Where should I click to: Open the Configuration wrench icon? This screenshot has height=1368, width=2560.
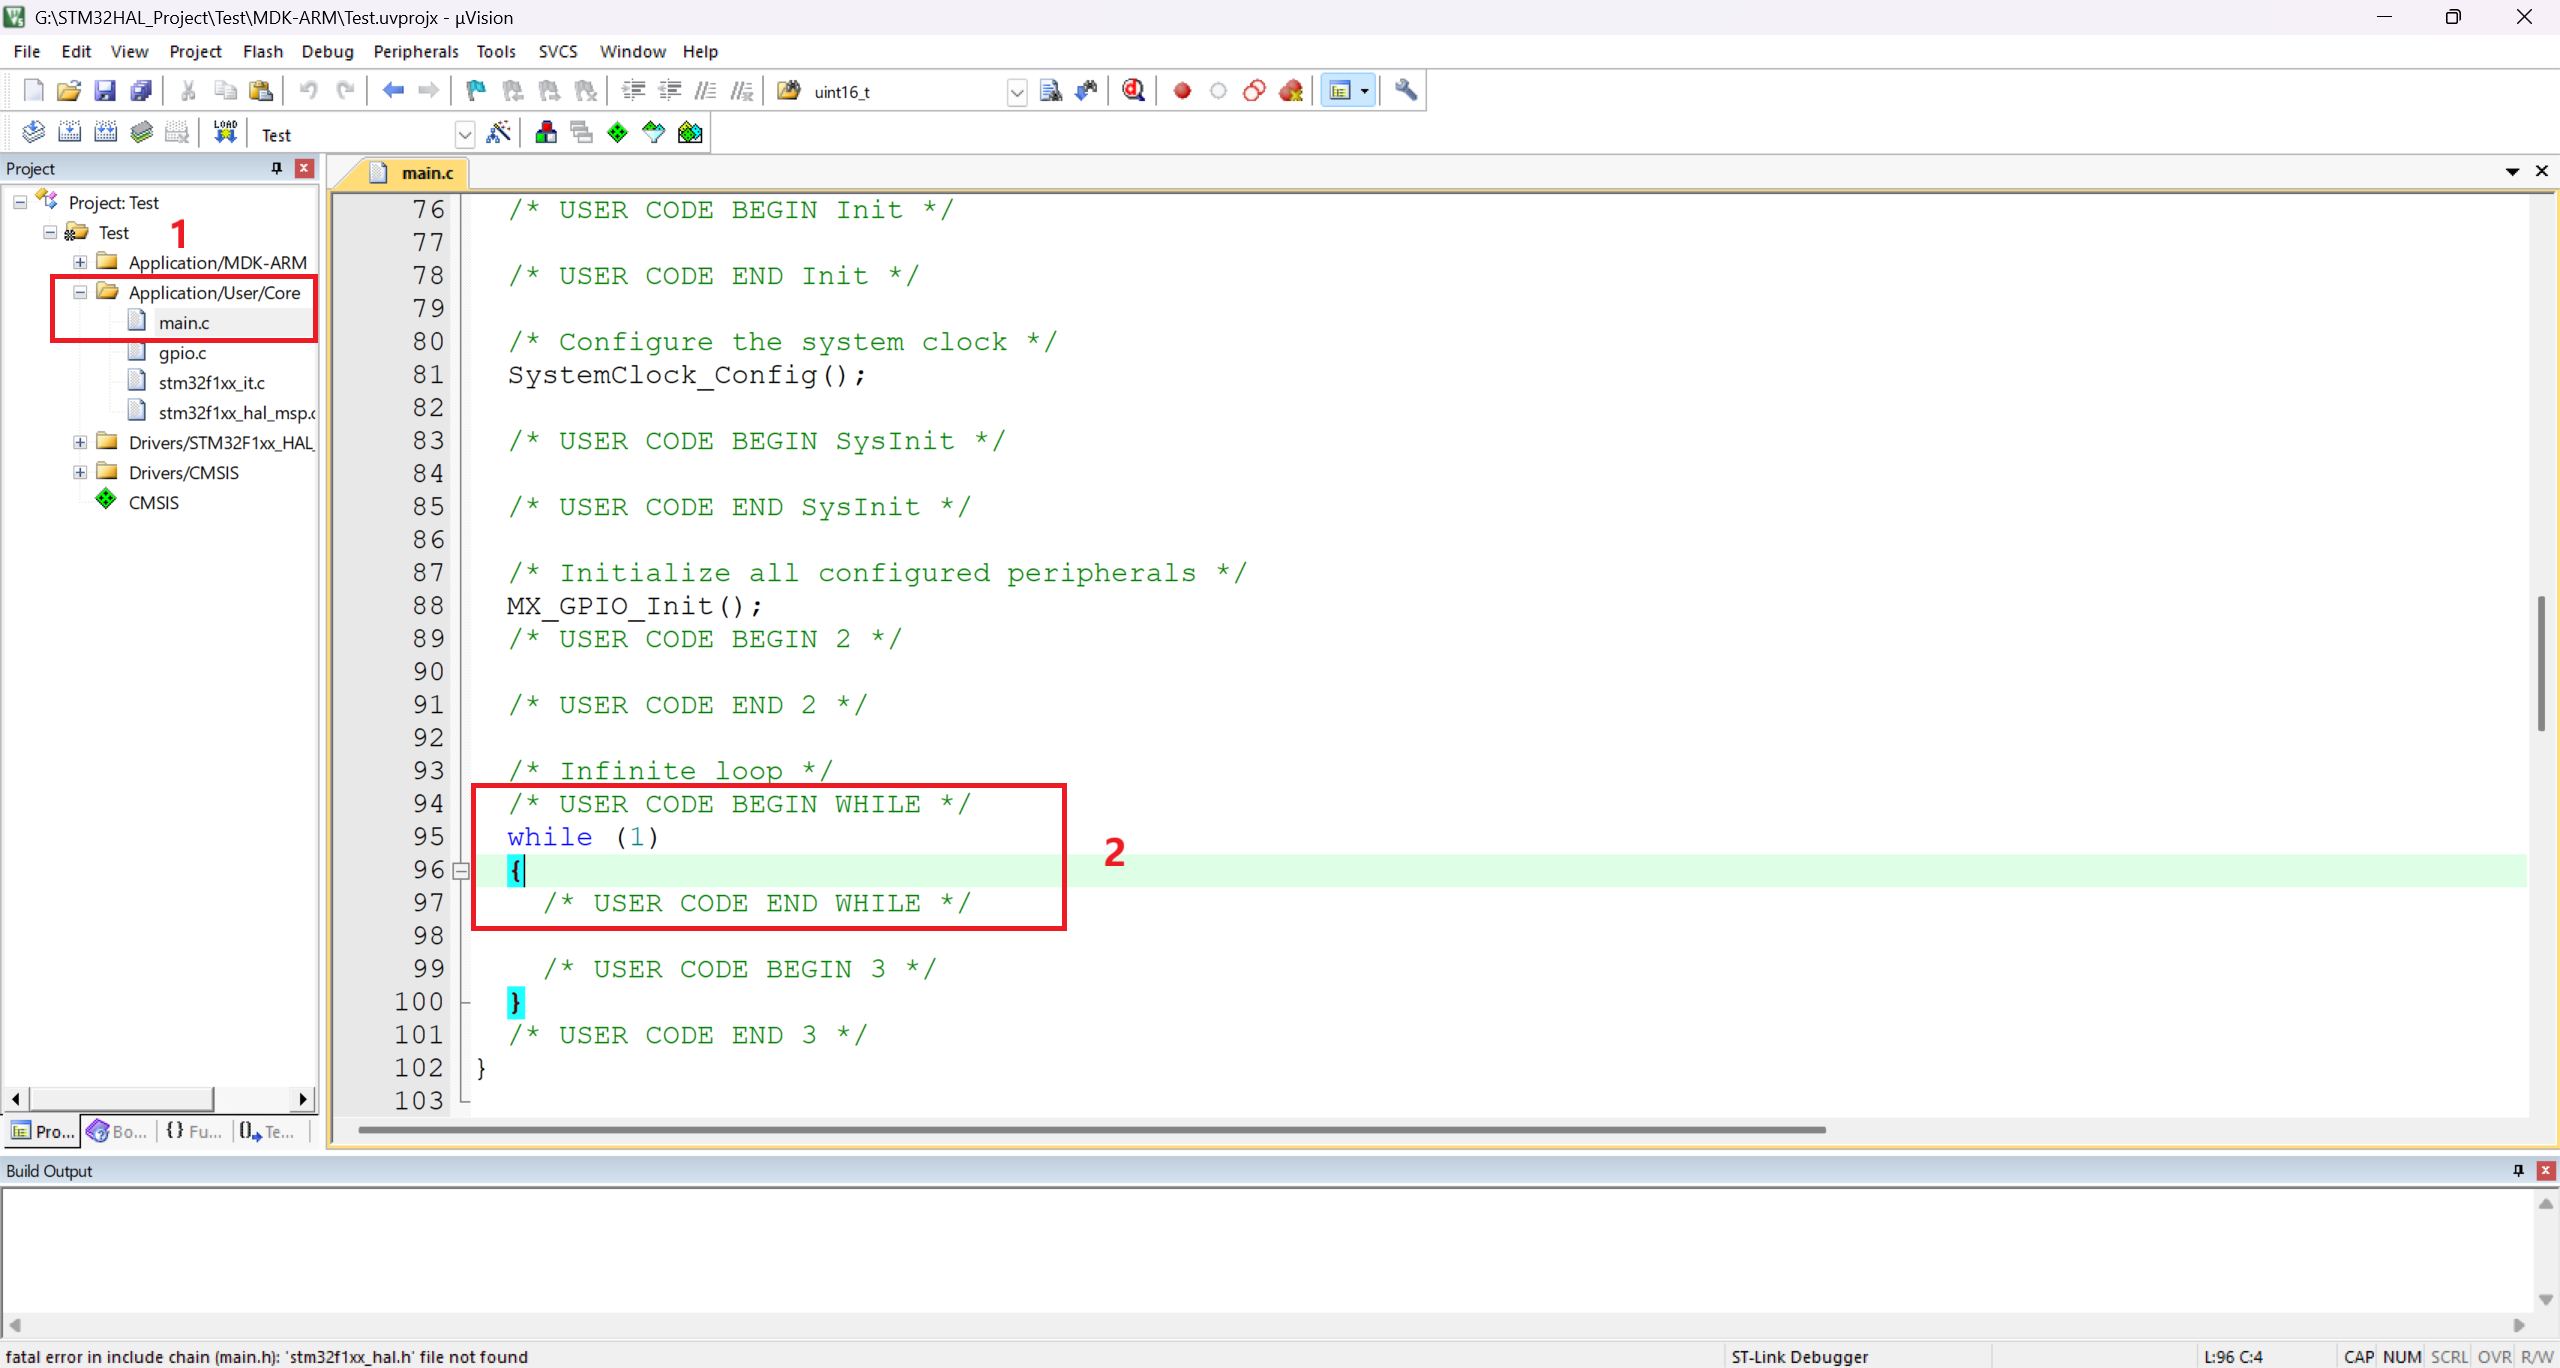pyautogui.click(x=1405, y=91)
